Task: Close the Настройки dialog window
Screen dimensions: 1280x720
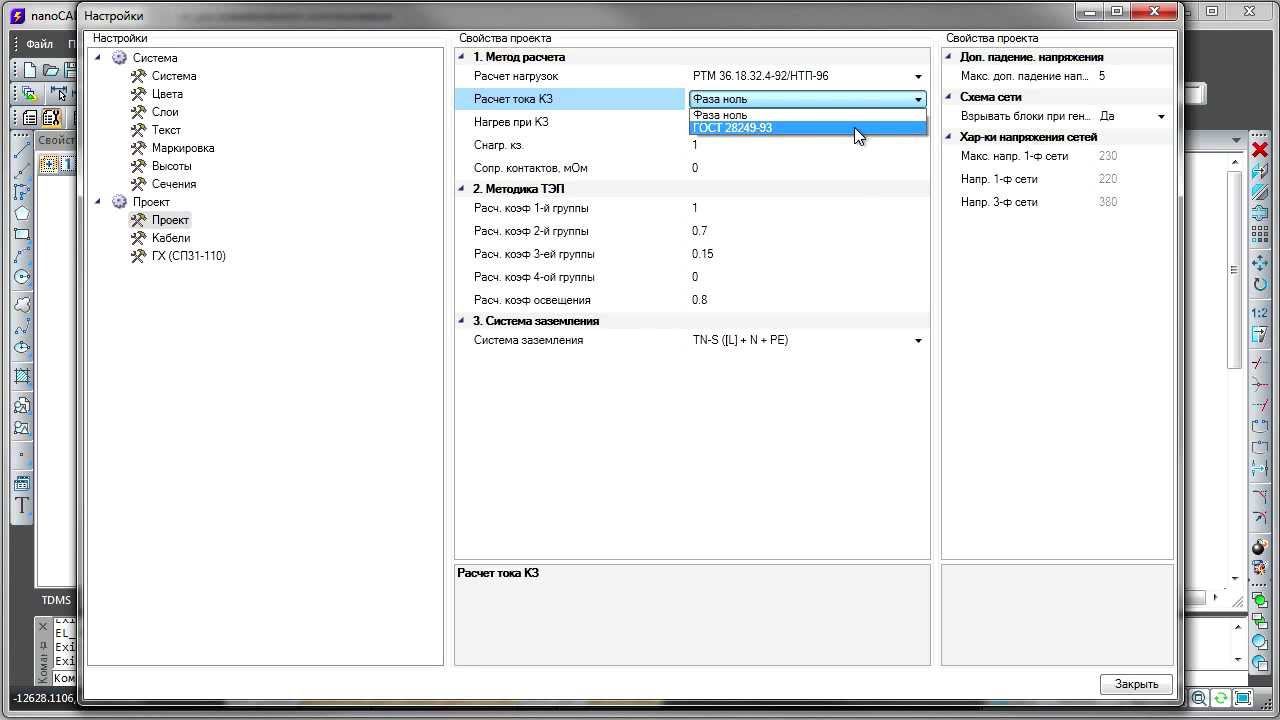Action: (x=1156, y=12)
